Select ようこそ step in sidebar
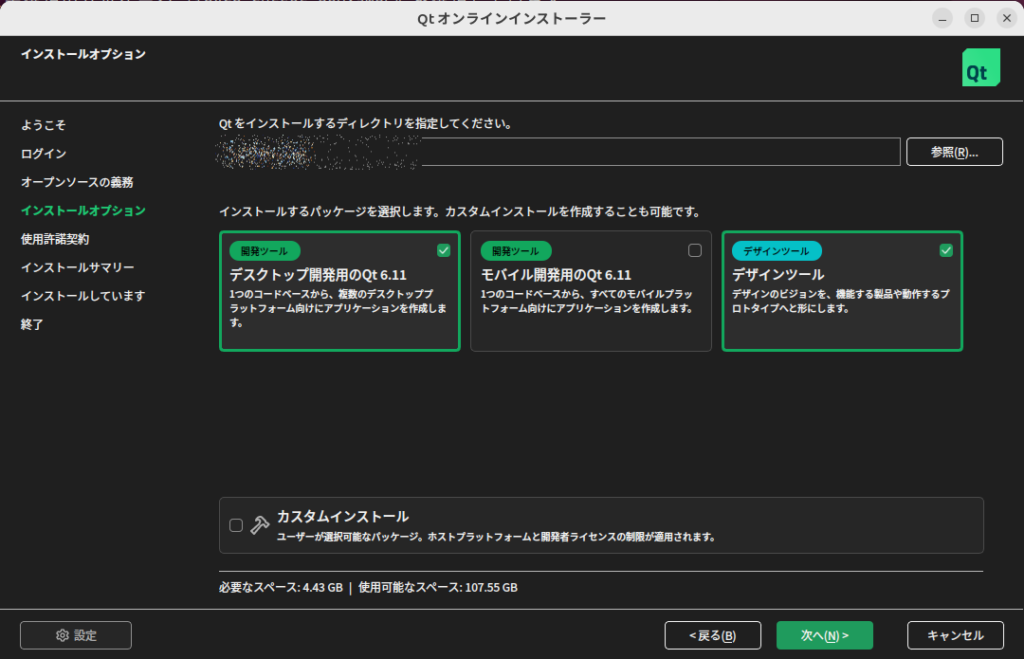The height and width of the screenshot is (659, 1024). pos(44,125)
